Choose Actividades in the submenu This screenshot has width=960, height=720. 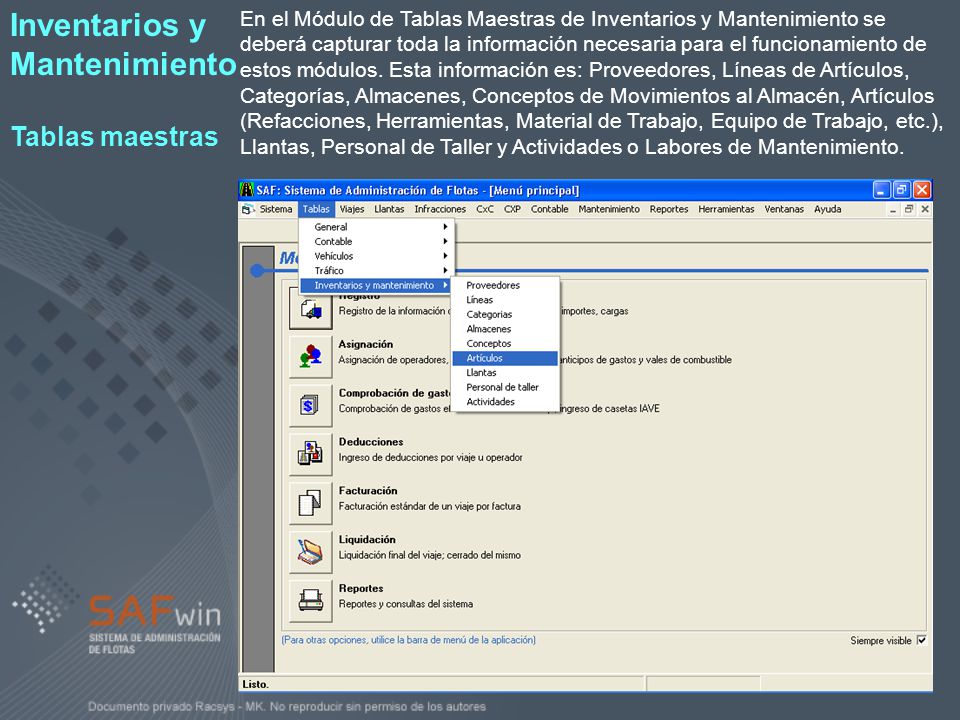click(x=505, y=402)
